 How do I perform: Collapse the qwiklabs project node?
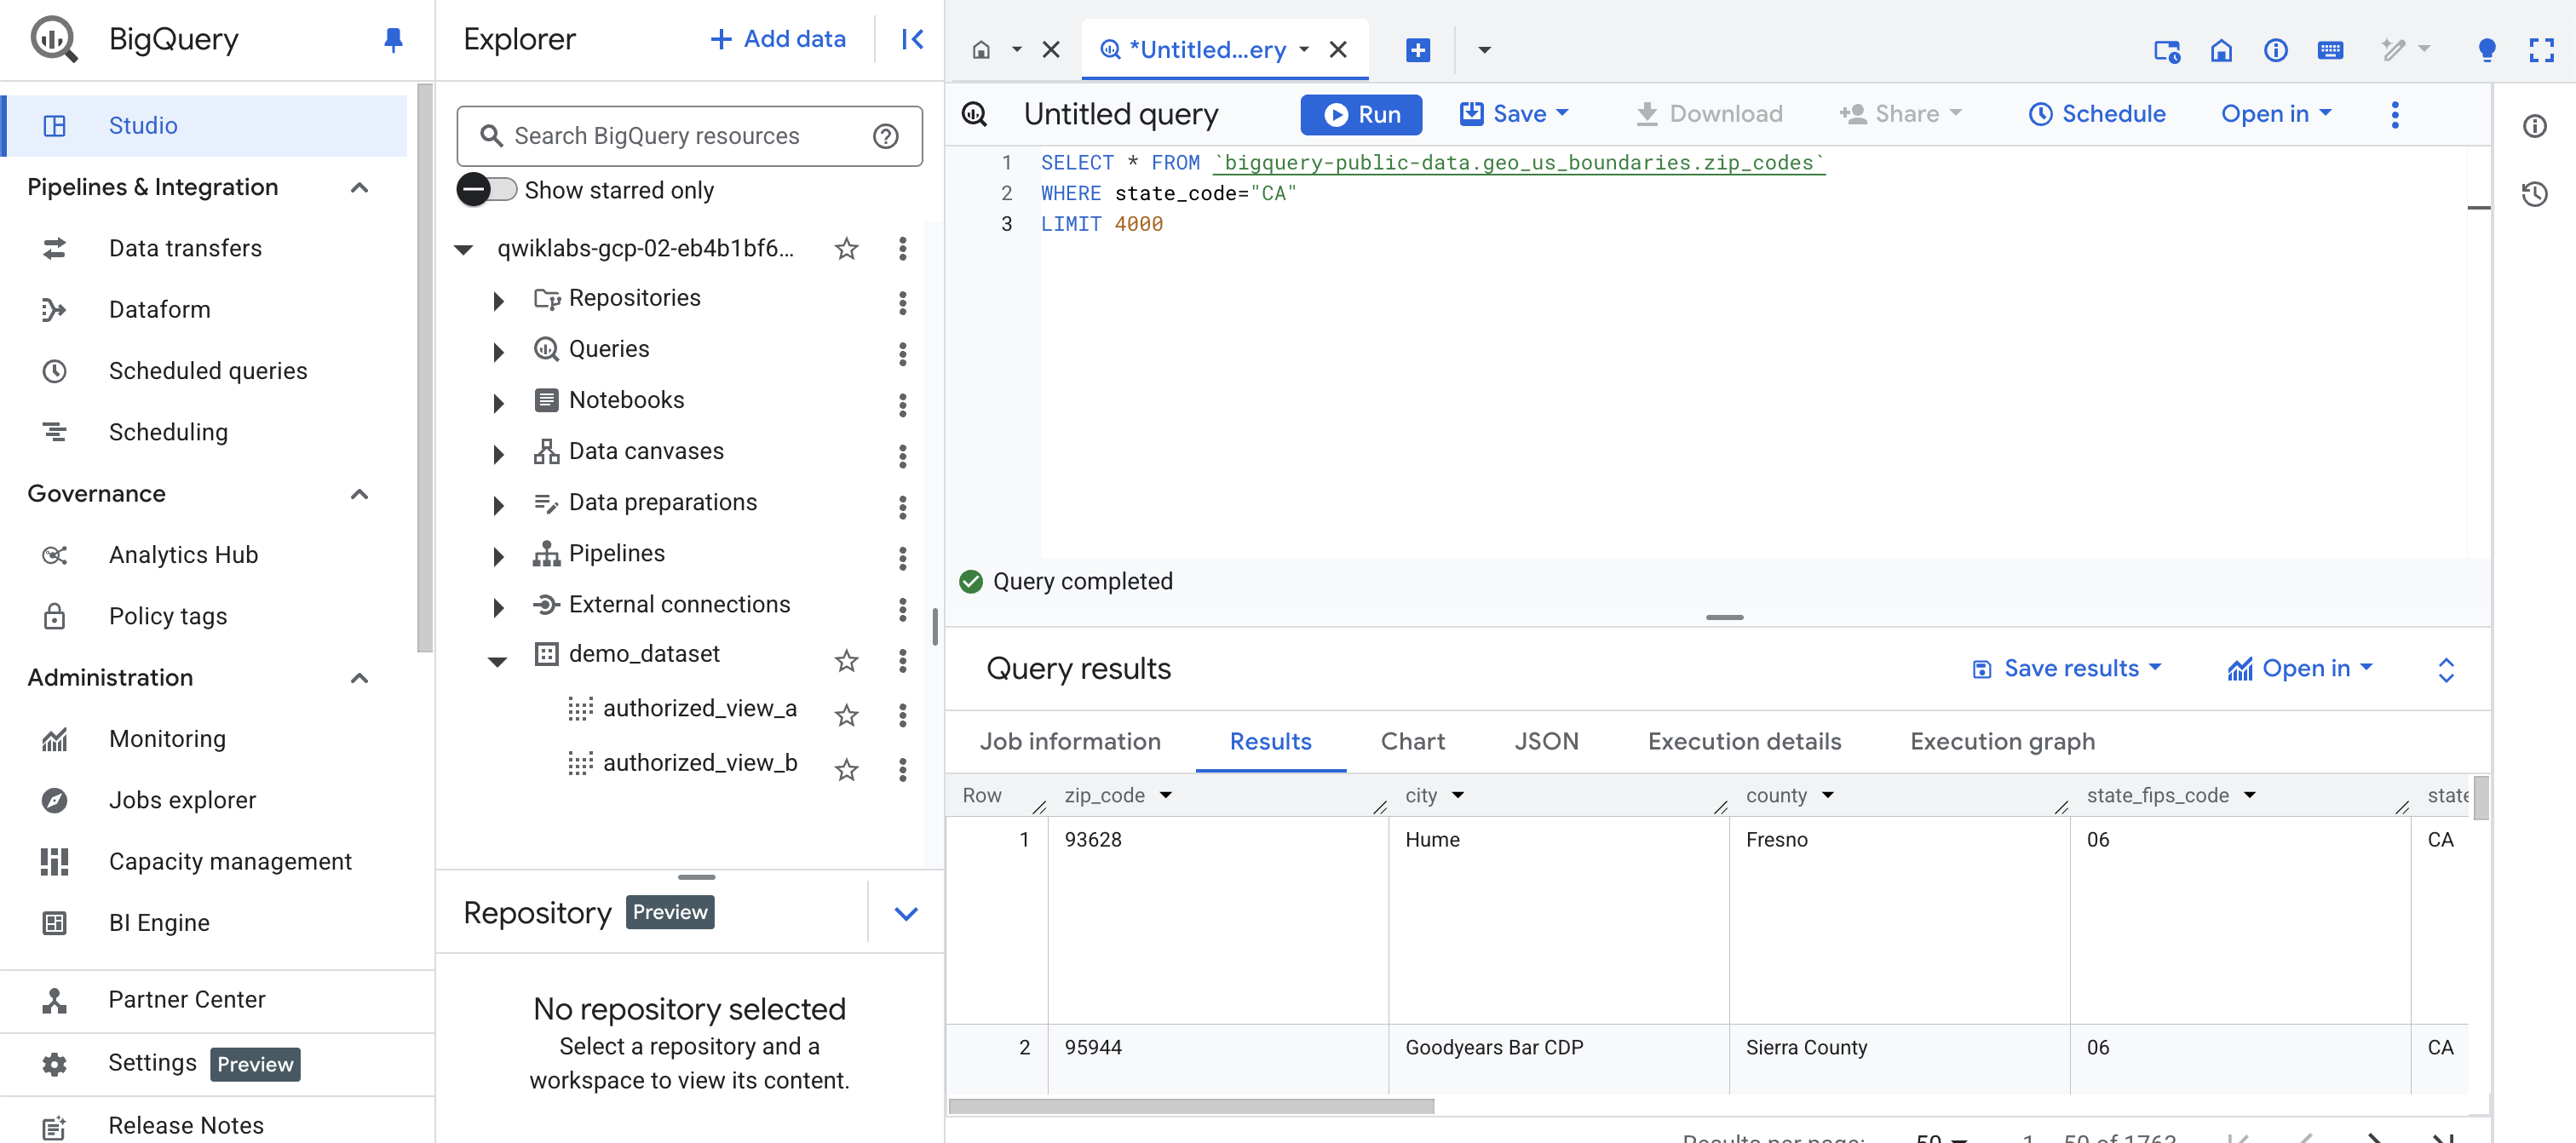tap(463, 249)
